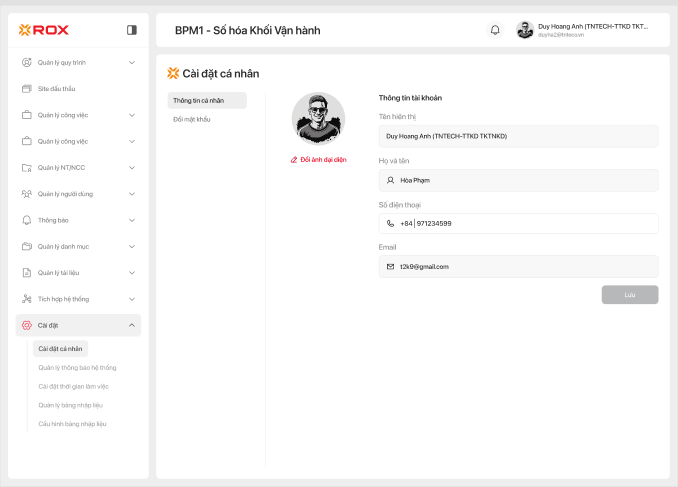The width and height of the screenshot is (678, 487).
Task: Click the Quản lý quy trình icon
Action: (27, 62)
